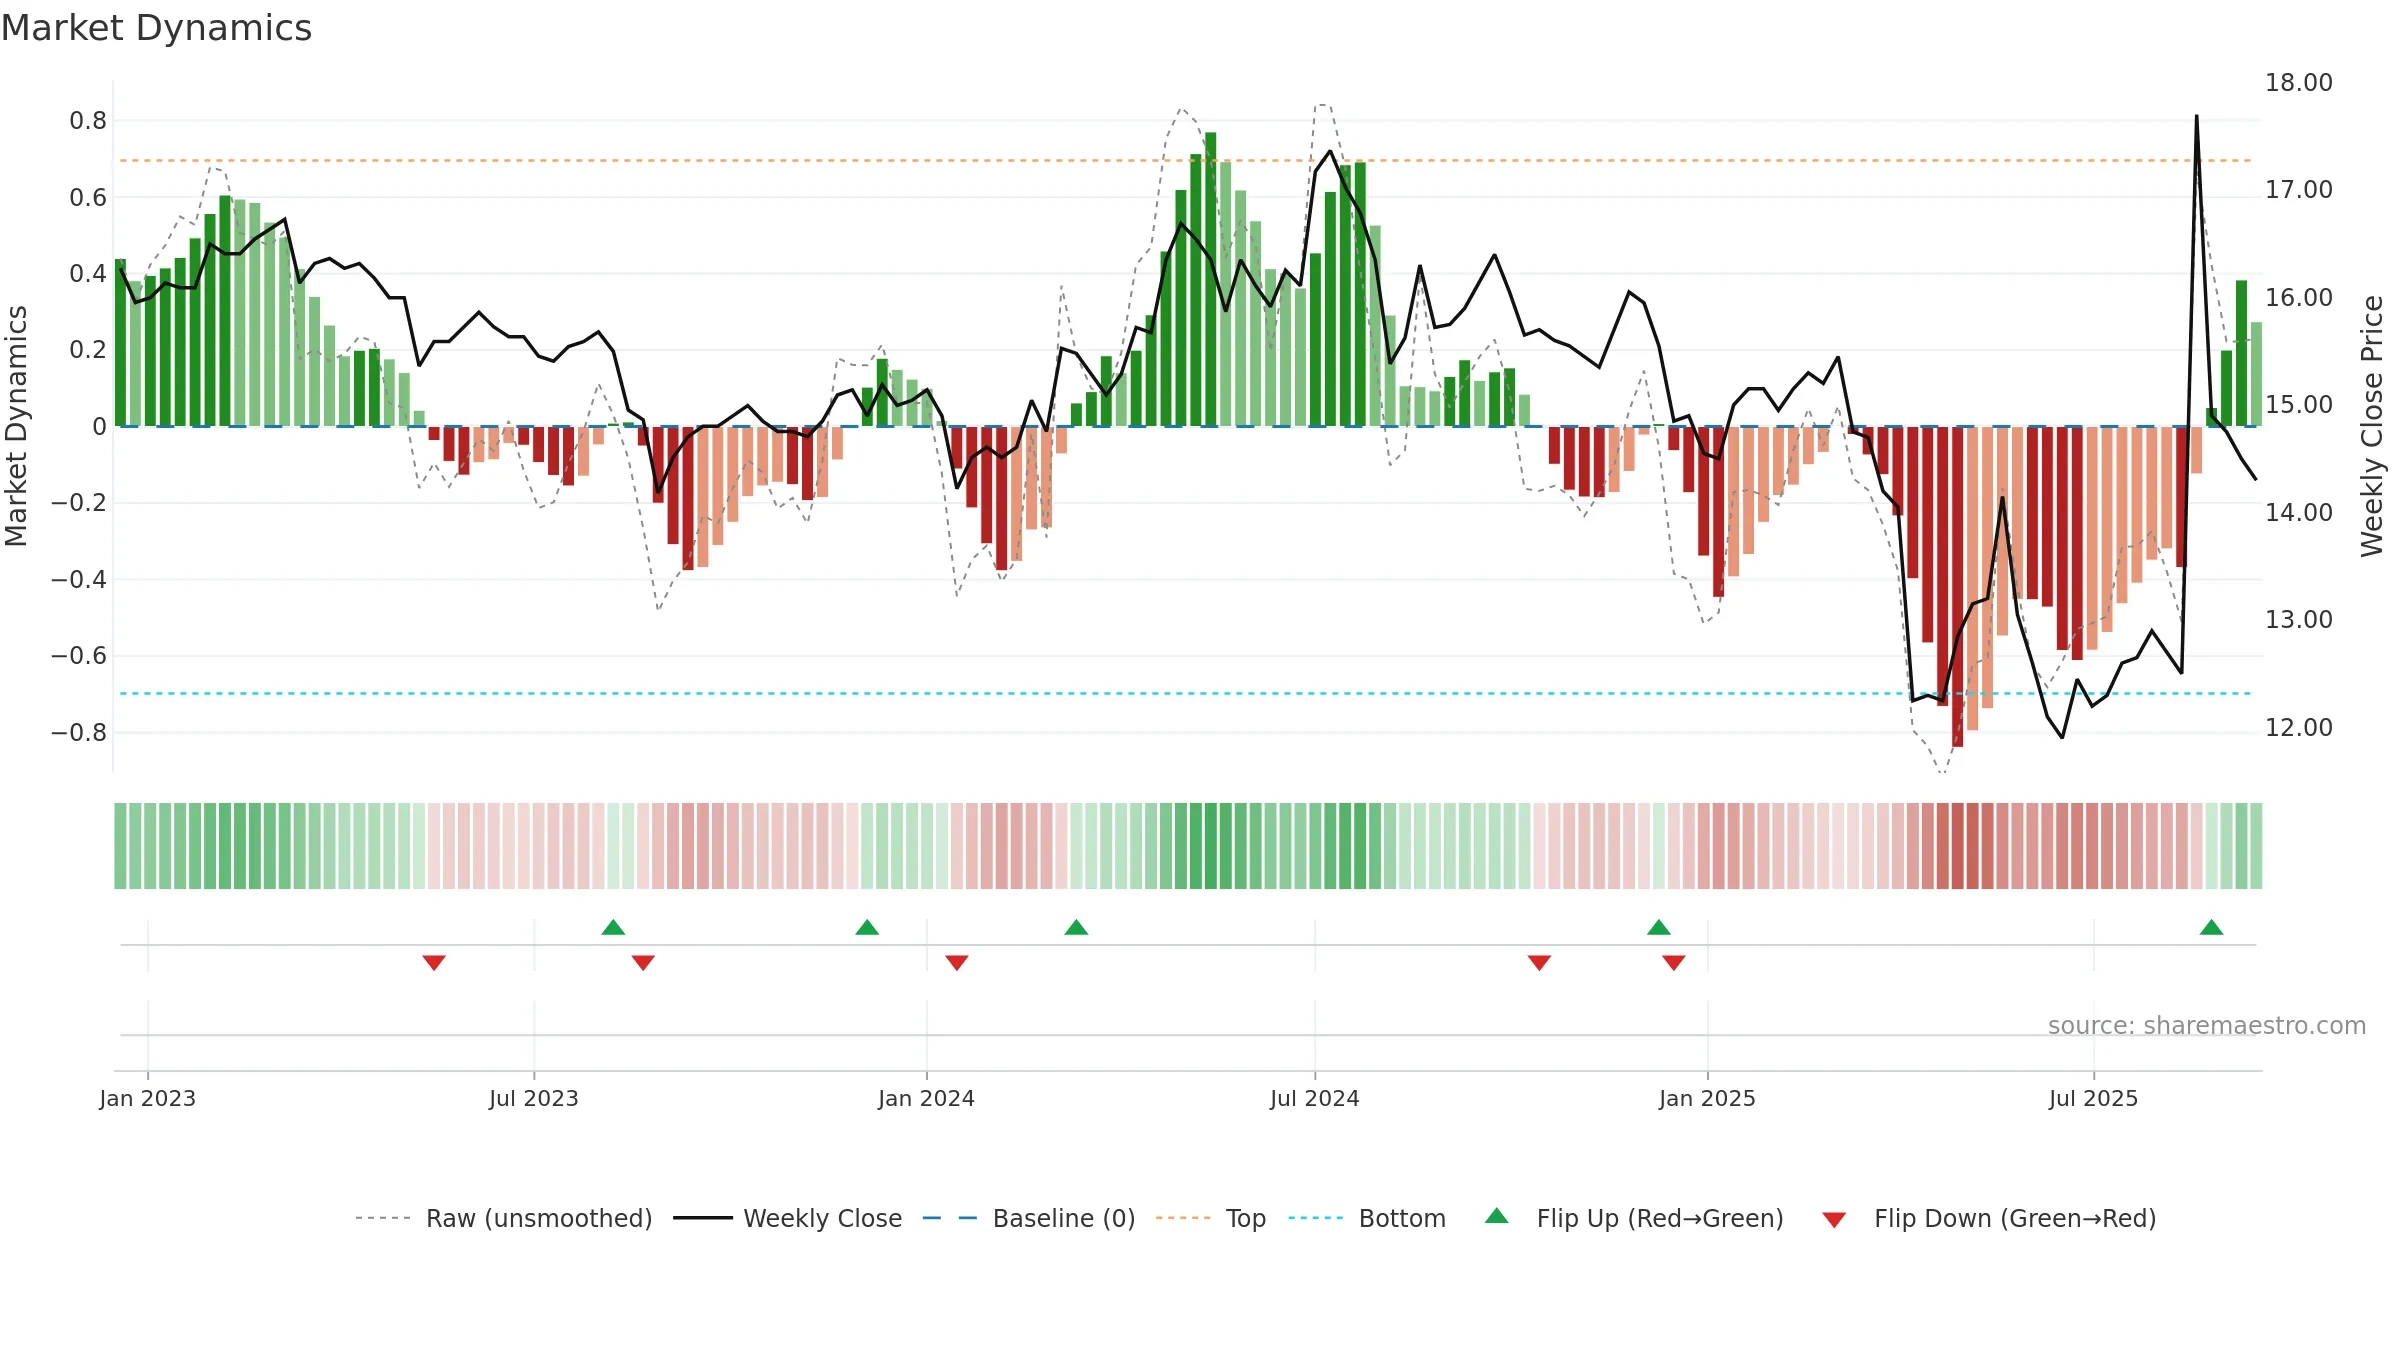Click the source: sharemaestro.com text
The image size is (2400, 1350).
2207,1025
